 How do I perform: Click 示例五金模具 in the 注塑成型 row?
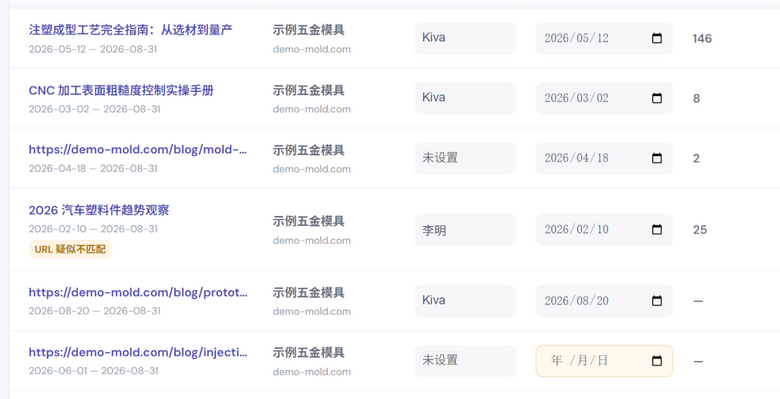308,30
